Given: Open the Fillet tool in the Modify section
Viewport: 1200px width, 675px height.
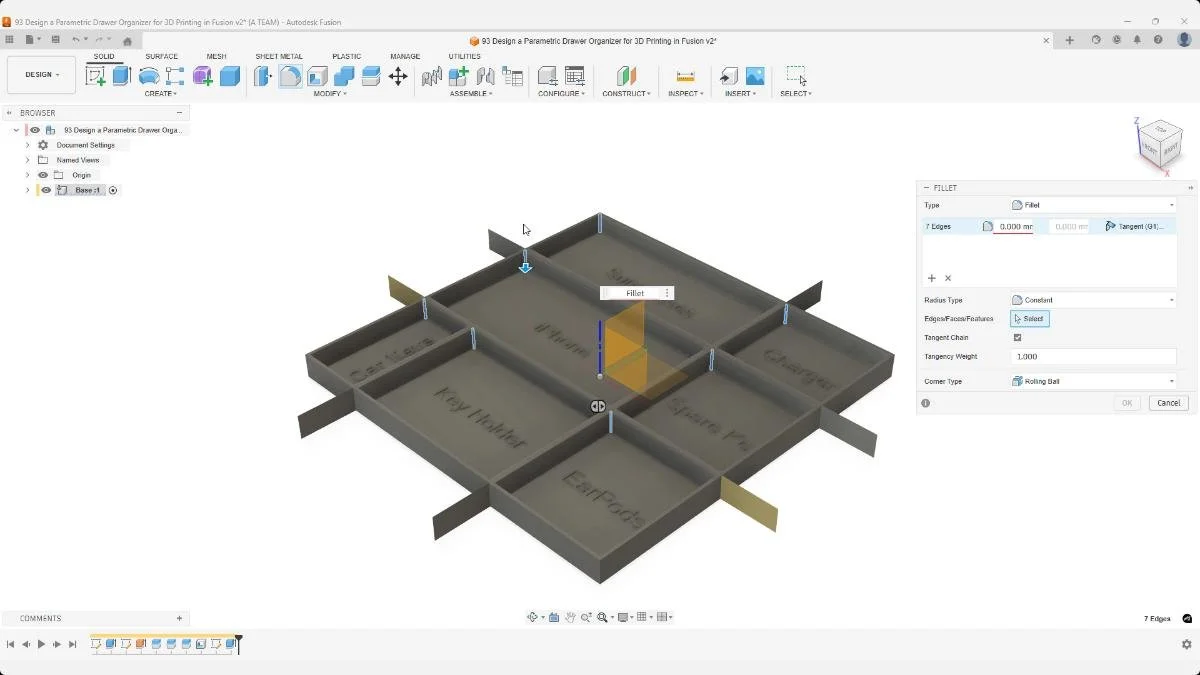Looking at the screenshot, I should 290,75.
